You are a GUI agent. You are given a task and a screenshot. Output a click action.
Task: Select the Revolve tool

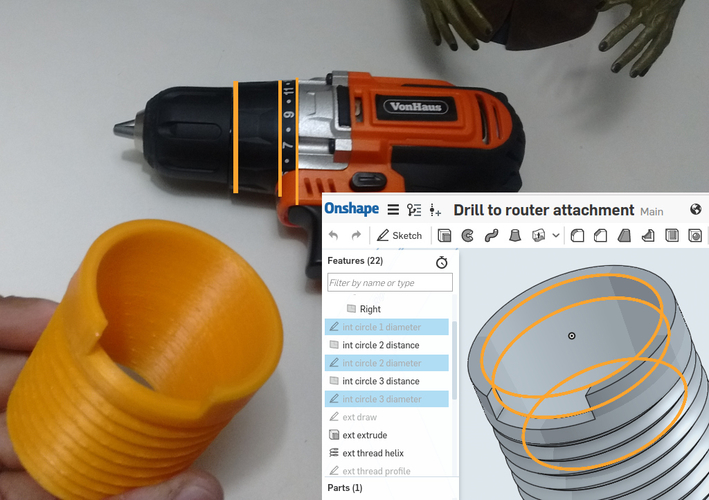click(468, 236)
